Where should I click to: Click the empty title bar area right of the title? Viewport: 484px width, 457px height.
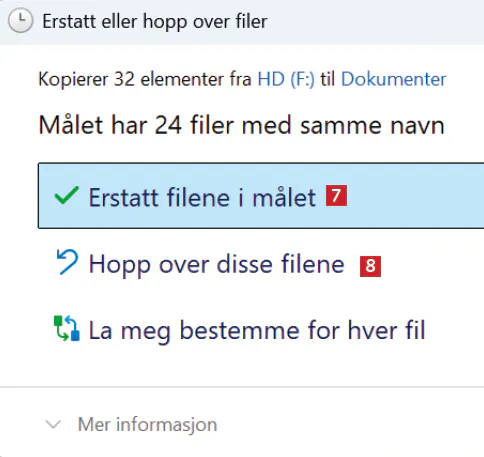tap(375, 22)
